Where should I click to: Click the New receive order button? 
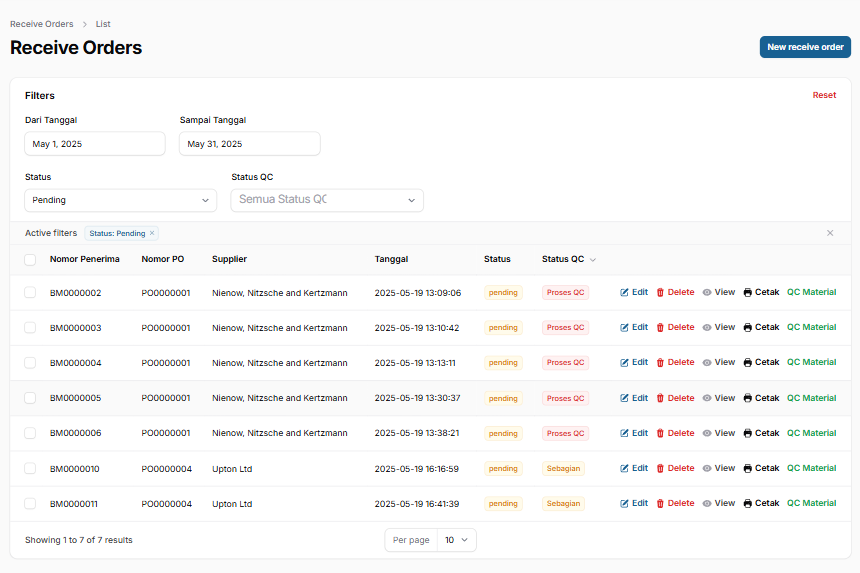coord(805,47)
